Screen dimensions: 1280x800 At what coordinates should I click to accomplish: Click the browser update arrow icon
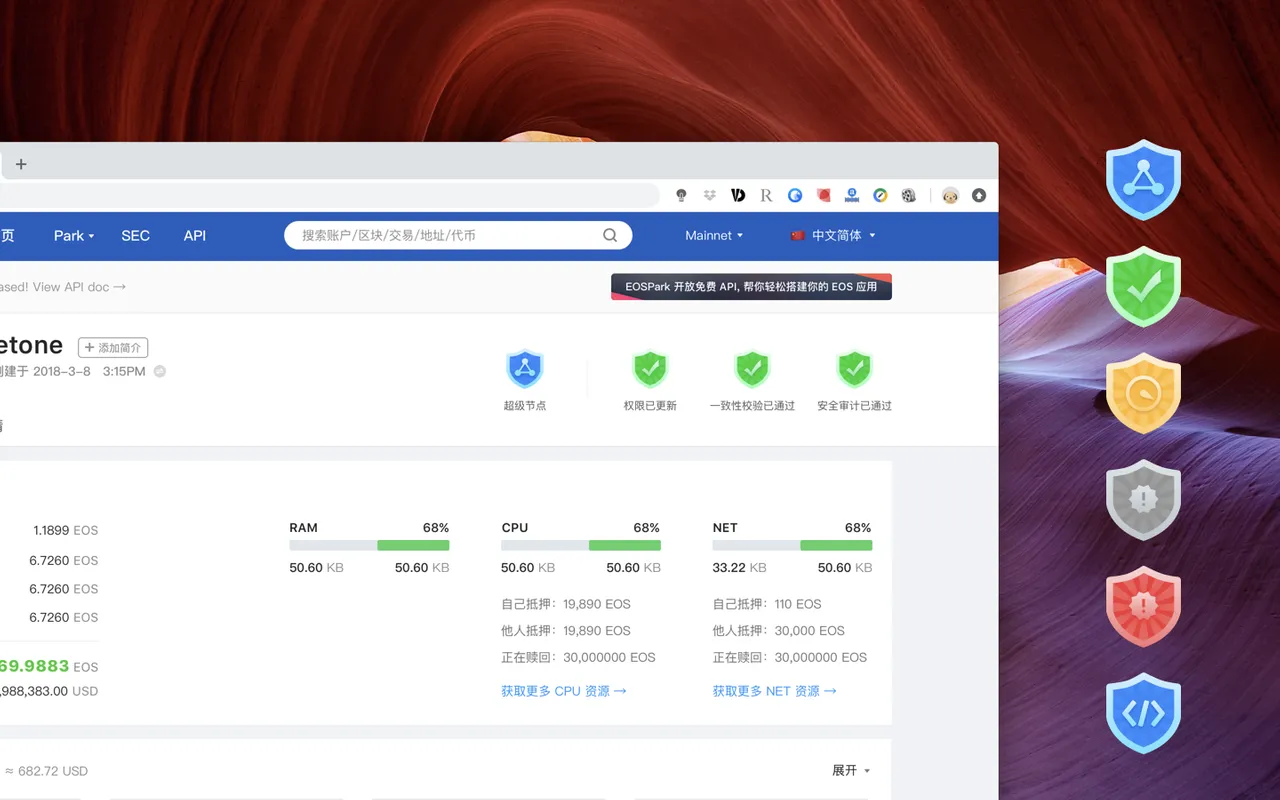(x=979, y=196)
